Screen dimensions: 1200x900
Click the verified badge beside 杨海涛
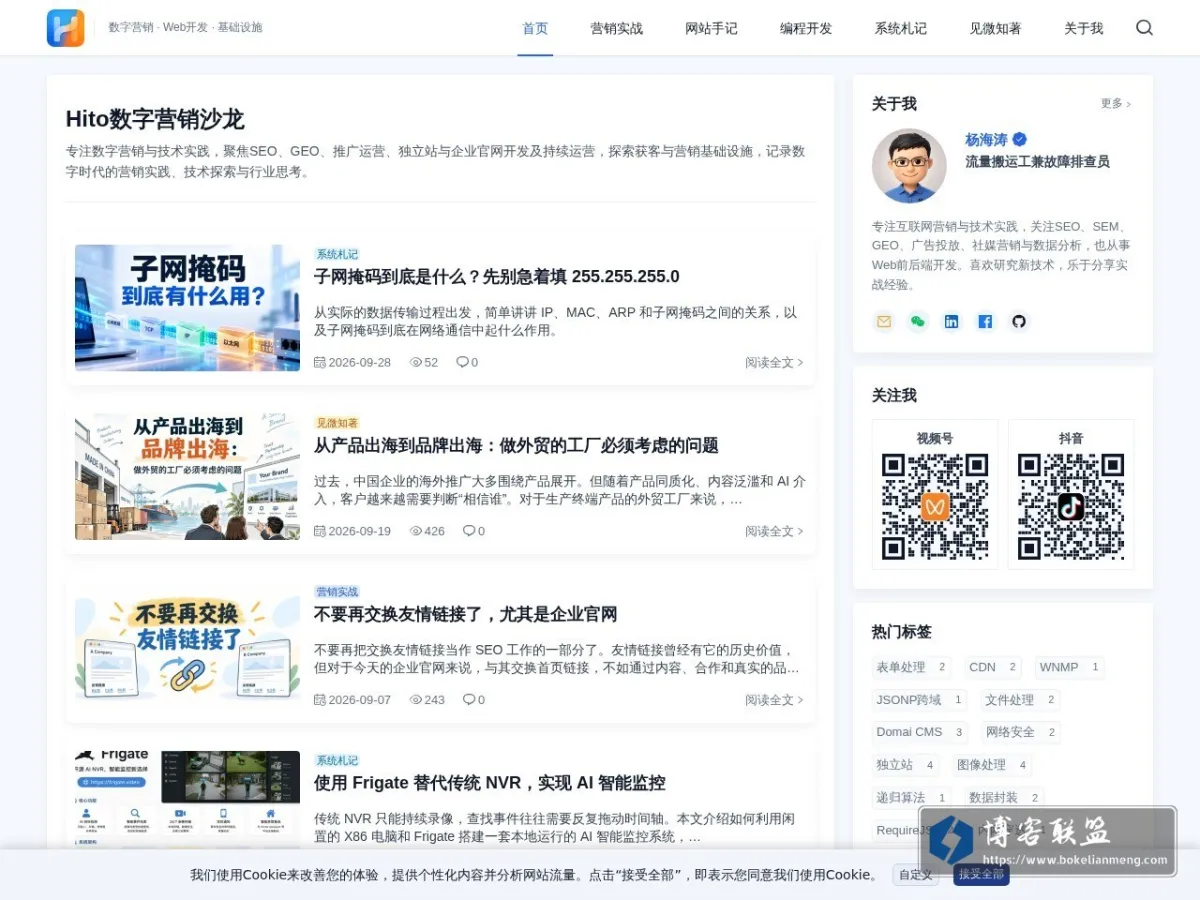(1020, 140)
